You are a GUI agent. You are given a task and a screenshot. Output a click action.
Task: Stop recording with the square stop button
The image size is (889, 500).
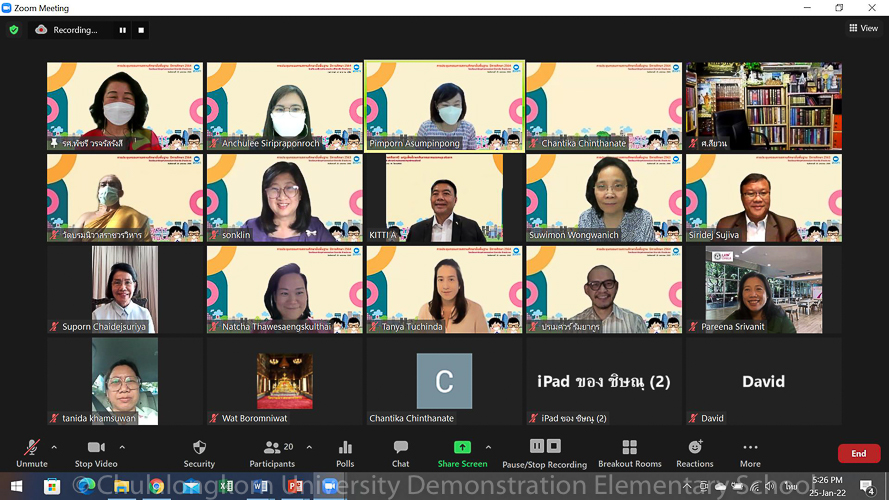[141, 30]
